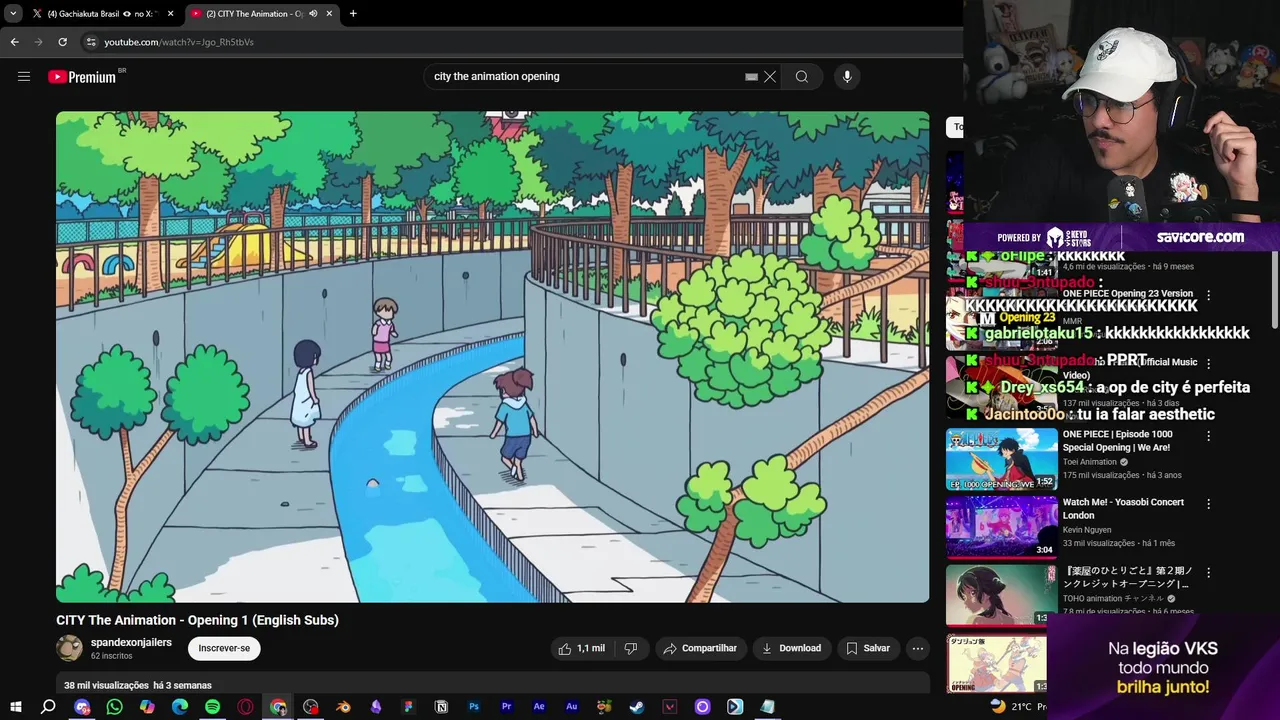Image resolution: width=1280 pixels, height=720 pixels.
Task: Launch After Effects from taskbar
Action: click(x=539, y=707)
